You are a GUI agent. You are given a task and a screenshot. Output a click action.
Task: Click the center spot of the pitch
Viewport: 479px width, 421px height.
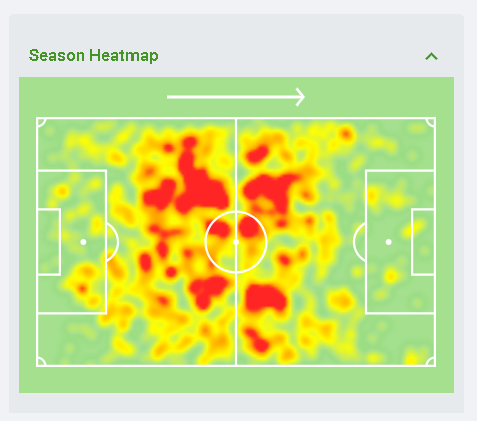(236, 242)
